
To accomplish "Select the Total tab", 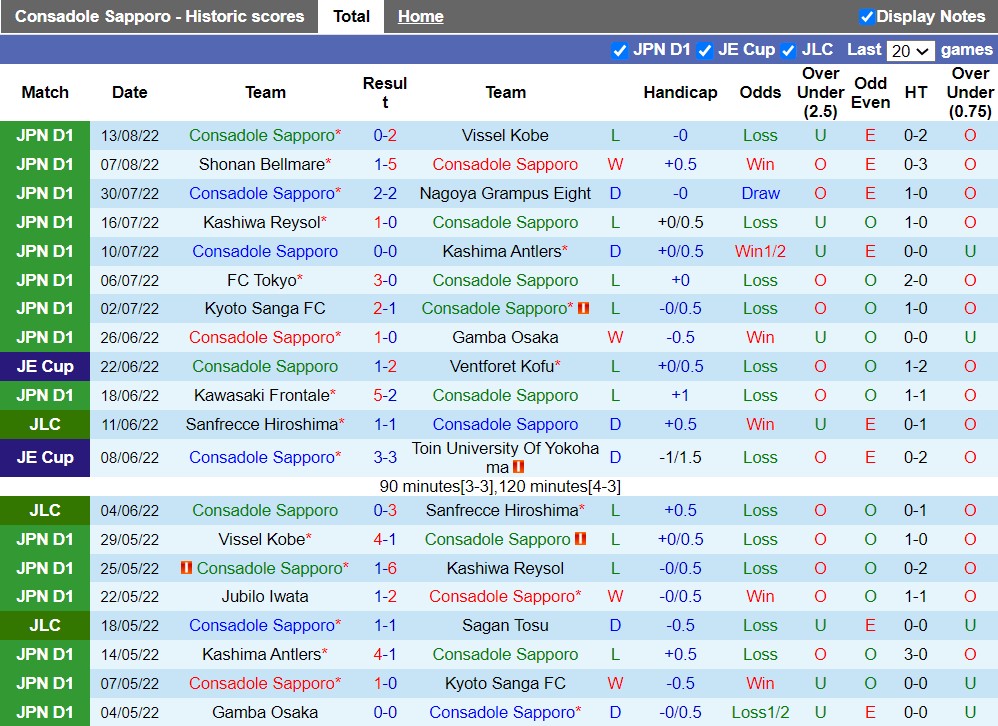I will (x=351, y=17).
